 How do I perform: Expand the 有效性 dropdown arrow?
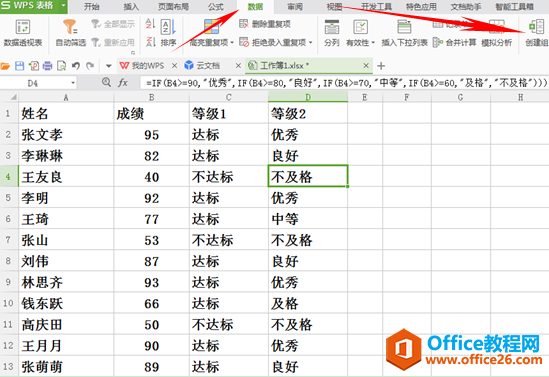373,43
